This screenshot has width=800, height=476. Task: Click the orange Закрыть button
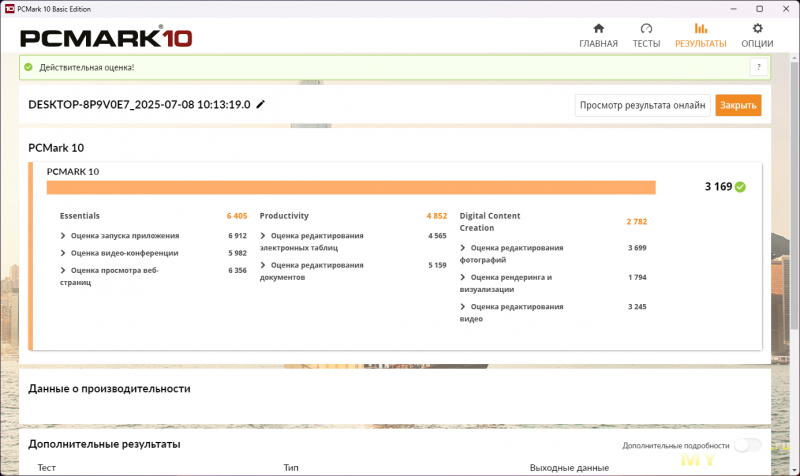(738, 105)
